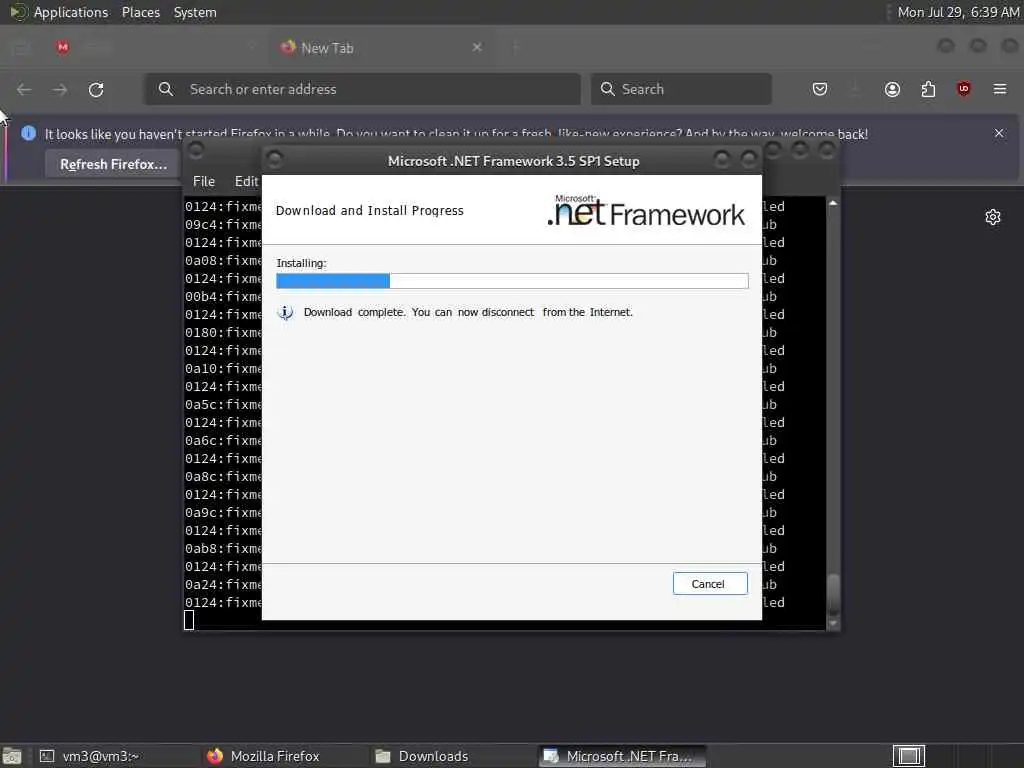Click the uBlock Origin shield icon
This screenshot has width=1024, height=768.
tap(963, 89)
